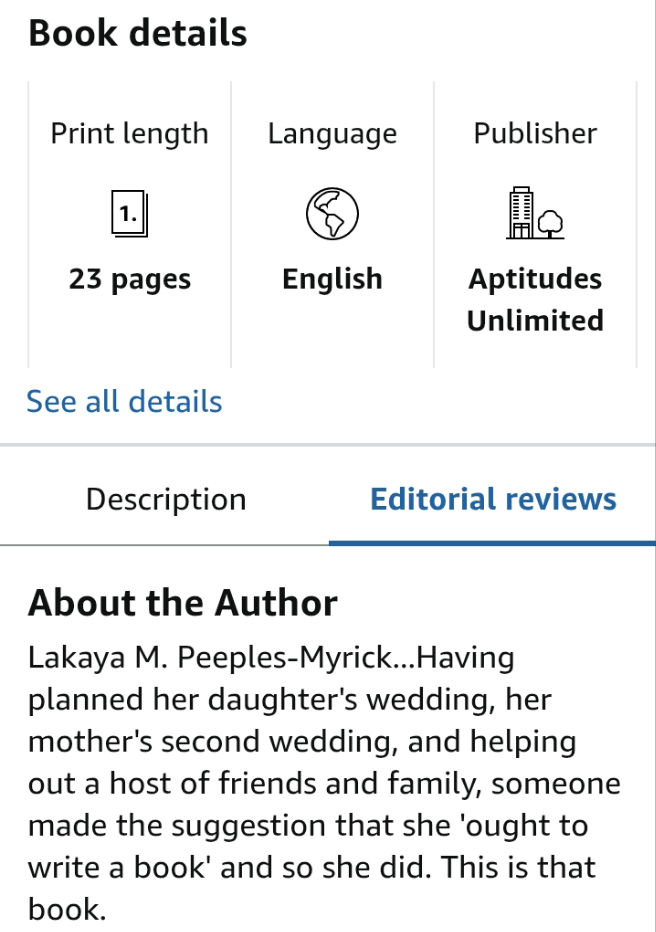Viewport: 656px width, 932px height.
Task: Click the '23 pages' value
Action: pyautogui.click(x=130, y=279)
